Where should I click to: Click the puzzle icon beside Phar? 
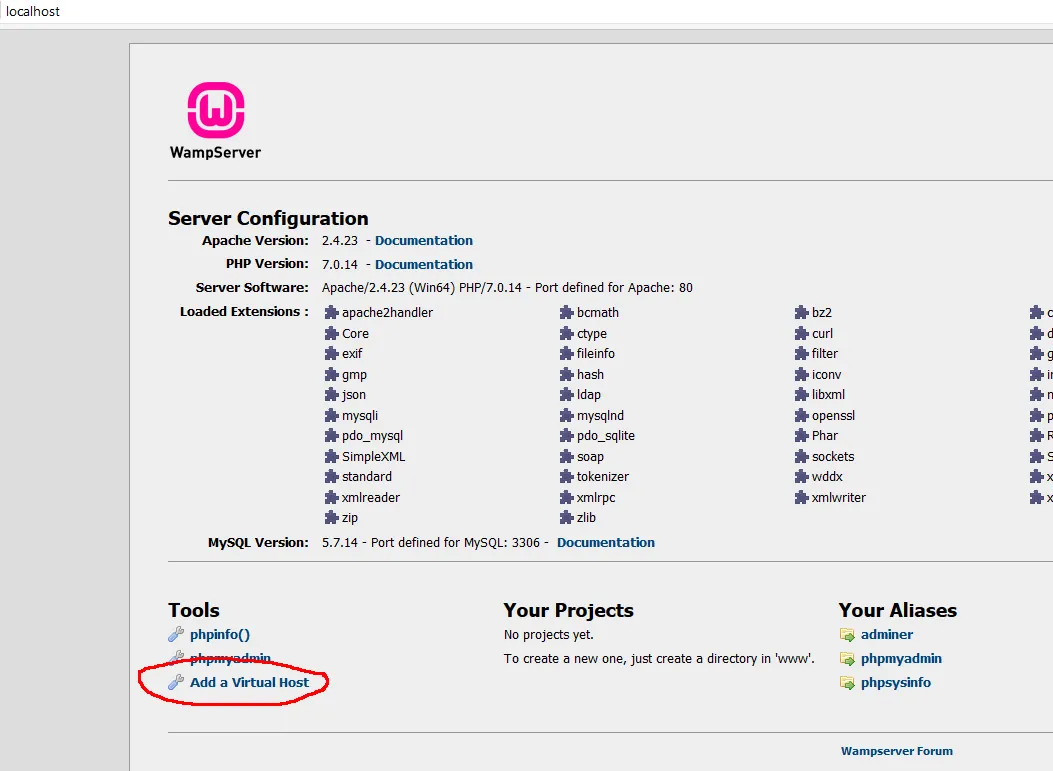click(801, 435)
